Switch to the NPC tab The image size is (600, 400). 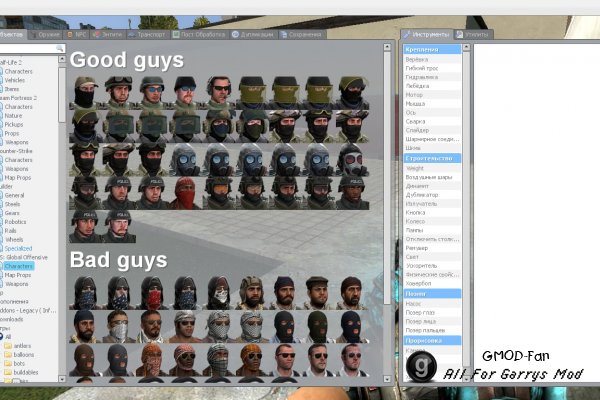[77, 34]
